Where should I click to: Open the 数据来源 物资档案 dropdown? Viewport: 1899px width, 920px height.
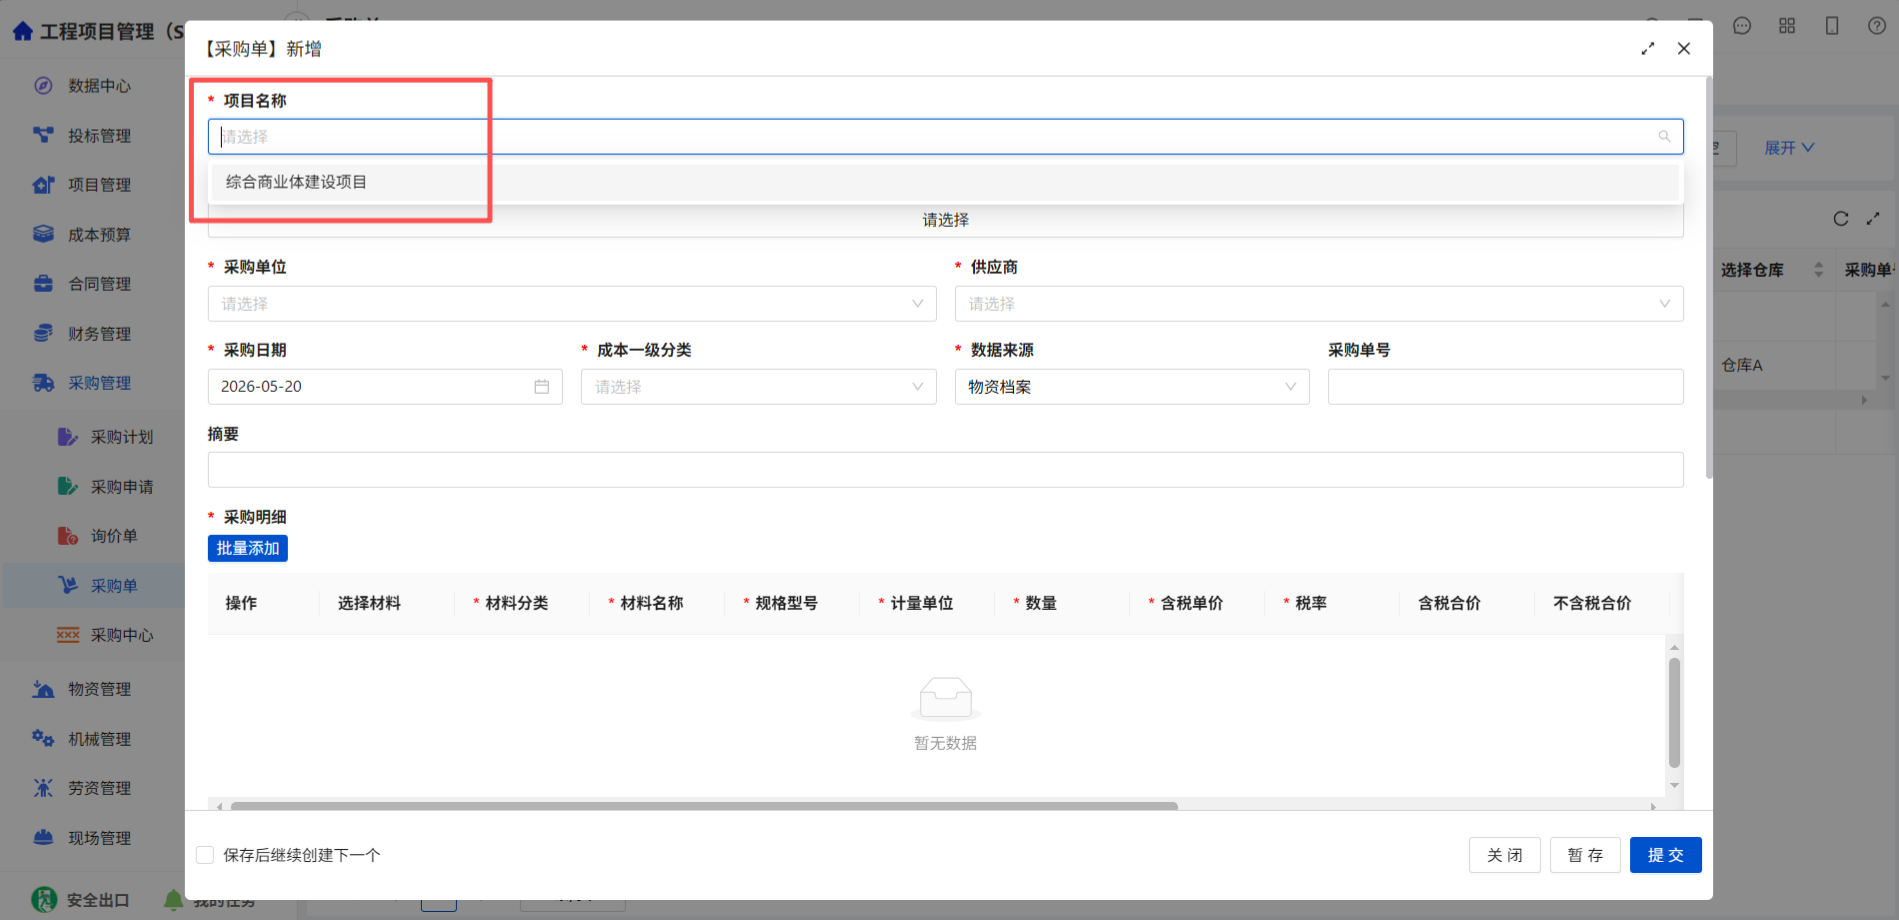[1132, 387]
